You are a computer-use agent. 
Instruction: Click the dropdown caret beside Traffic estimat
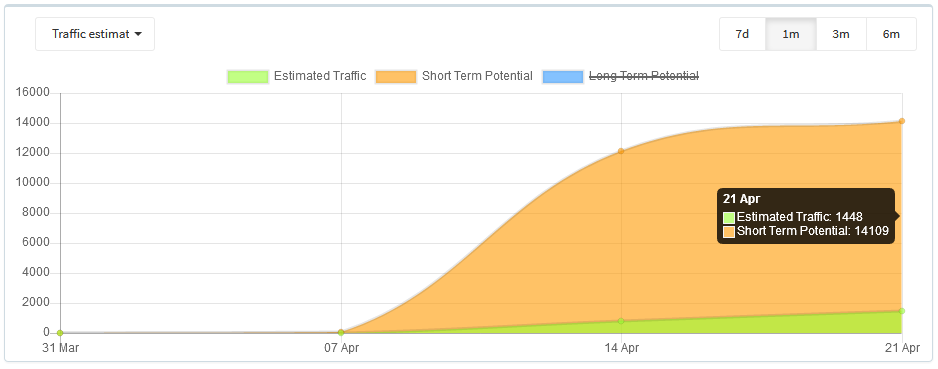pyautogui.click(x=138, y=34)
